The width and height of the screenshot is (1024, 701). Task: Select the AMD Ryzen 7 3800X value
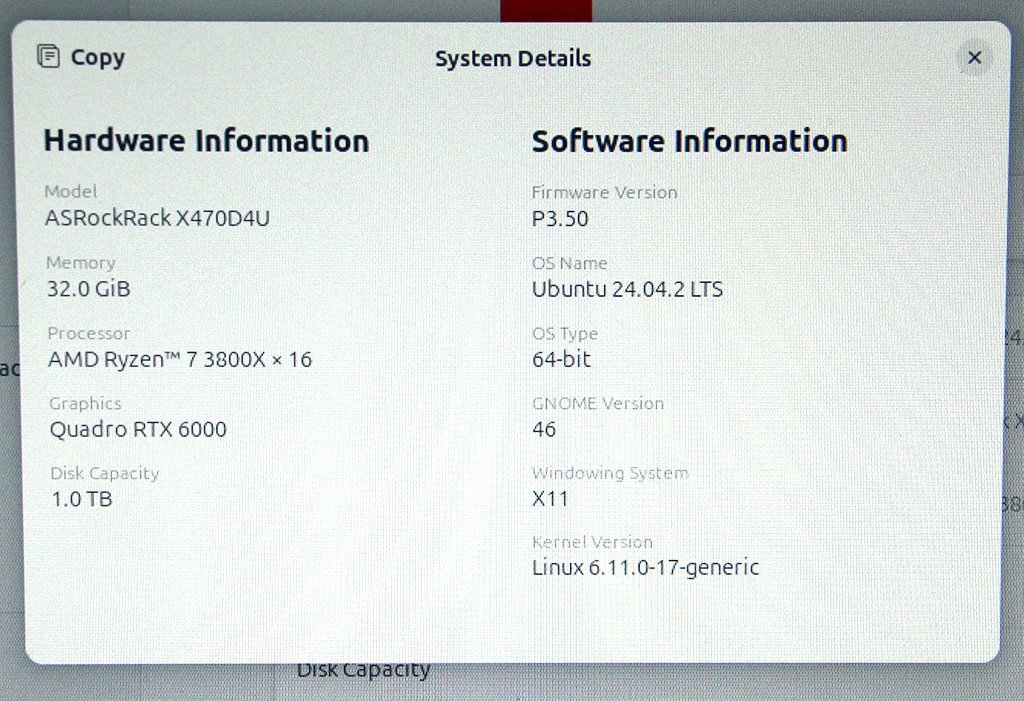(180, 359)
